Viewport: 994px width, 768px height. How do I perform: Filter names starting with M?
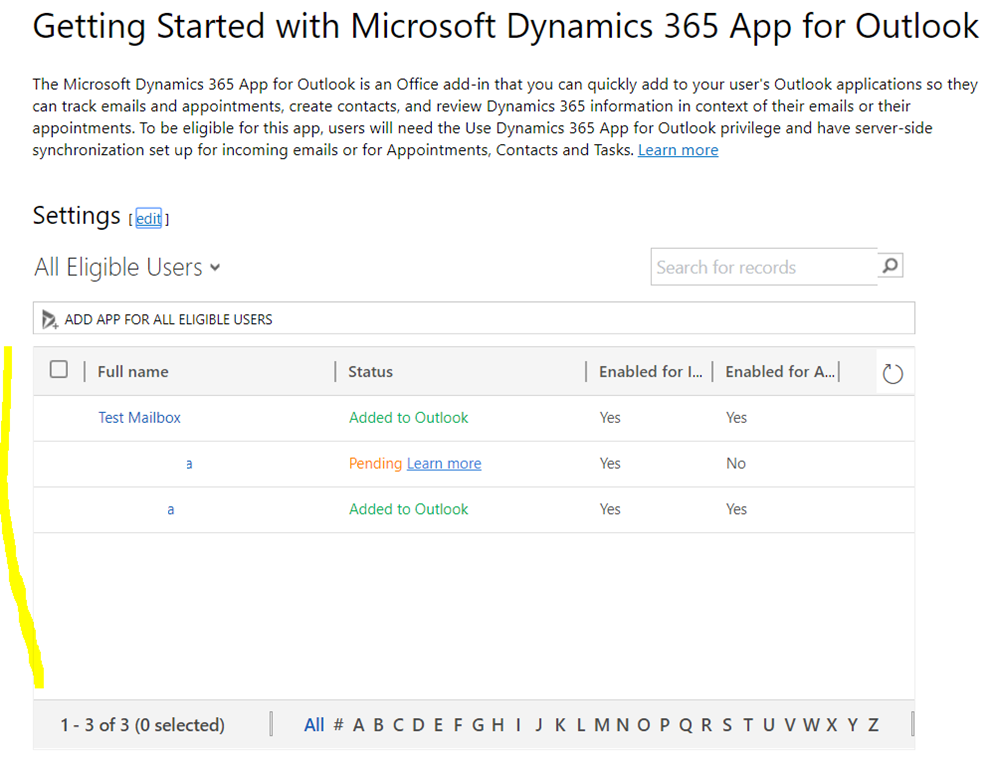[602, 725]
